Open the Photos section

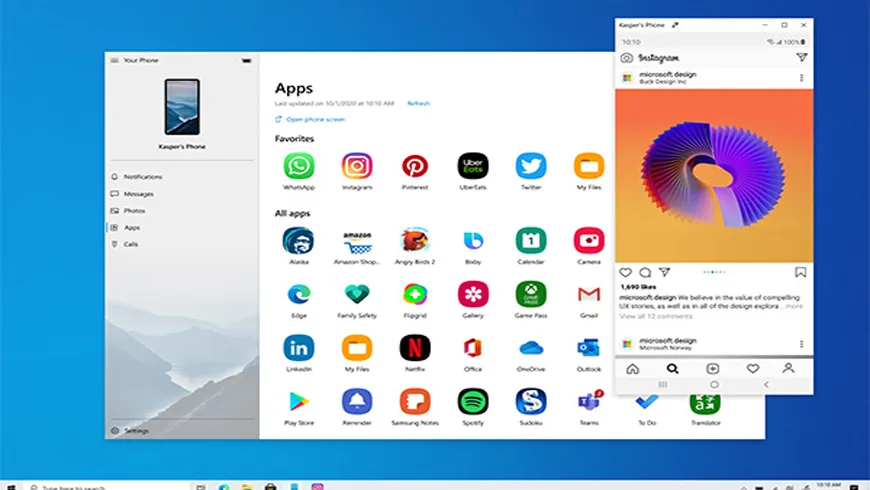182,211
